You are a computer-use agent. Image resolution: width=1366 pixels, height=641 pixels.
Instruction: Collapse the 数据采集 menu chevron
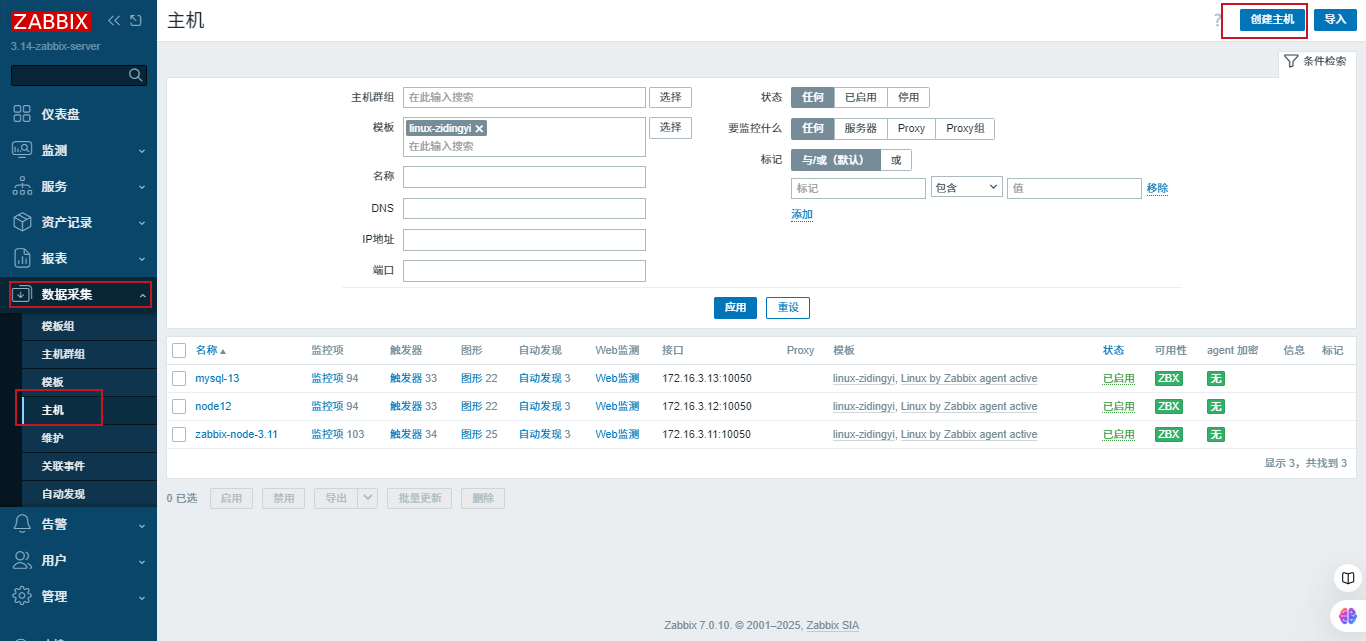(x=142, y=295)
